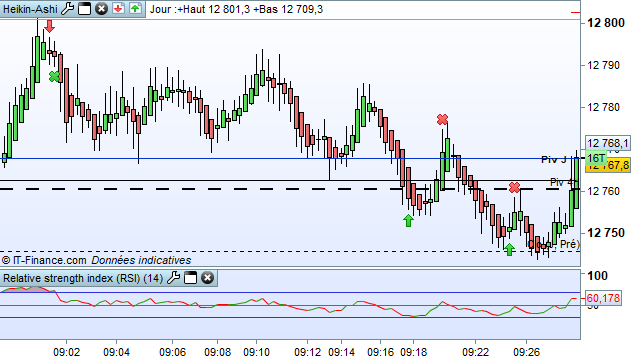The width and height of the screenshot is (631, 360).
Task: Click IT-Finance.com copyright text
Action: click(x=44, y=260)
